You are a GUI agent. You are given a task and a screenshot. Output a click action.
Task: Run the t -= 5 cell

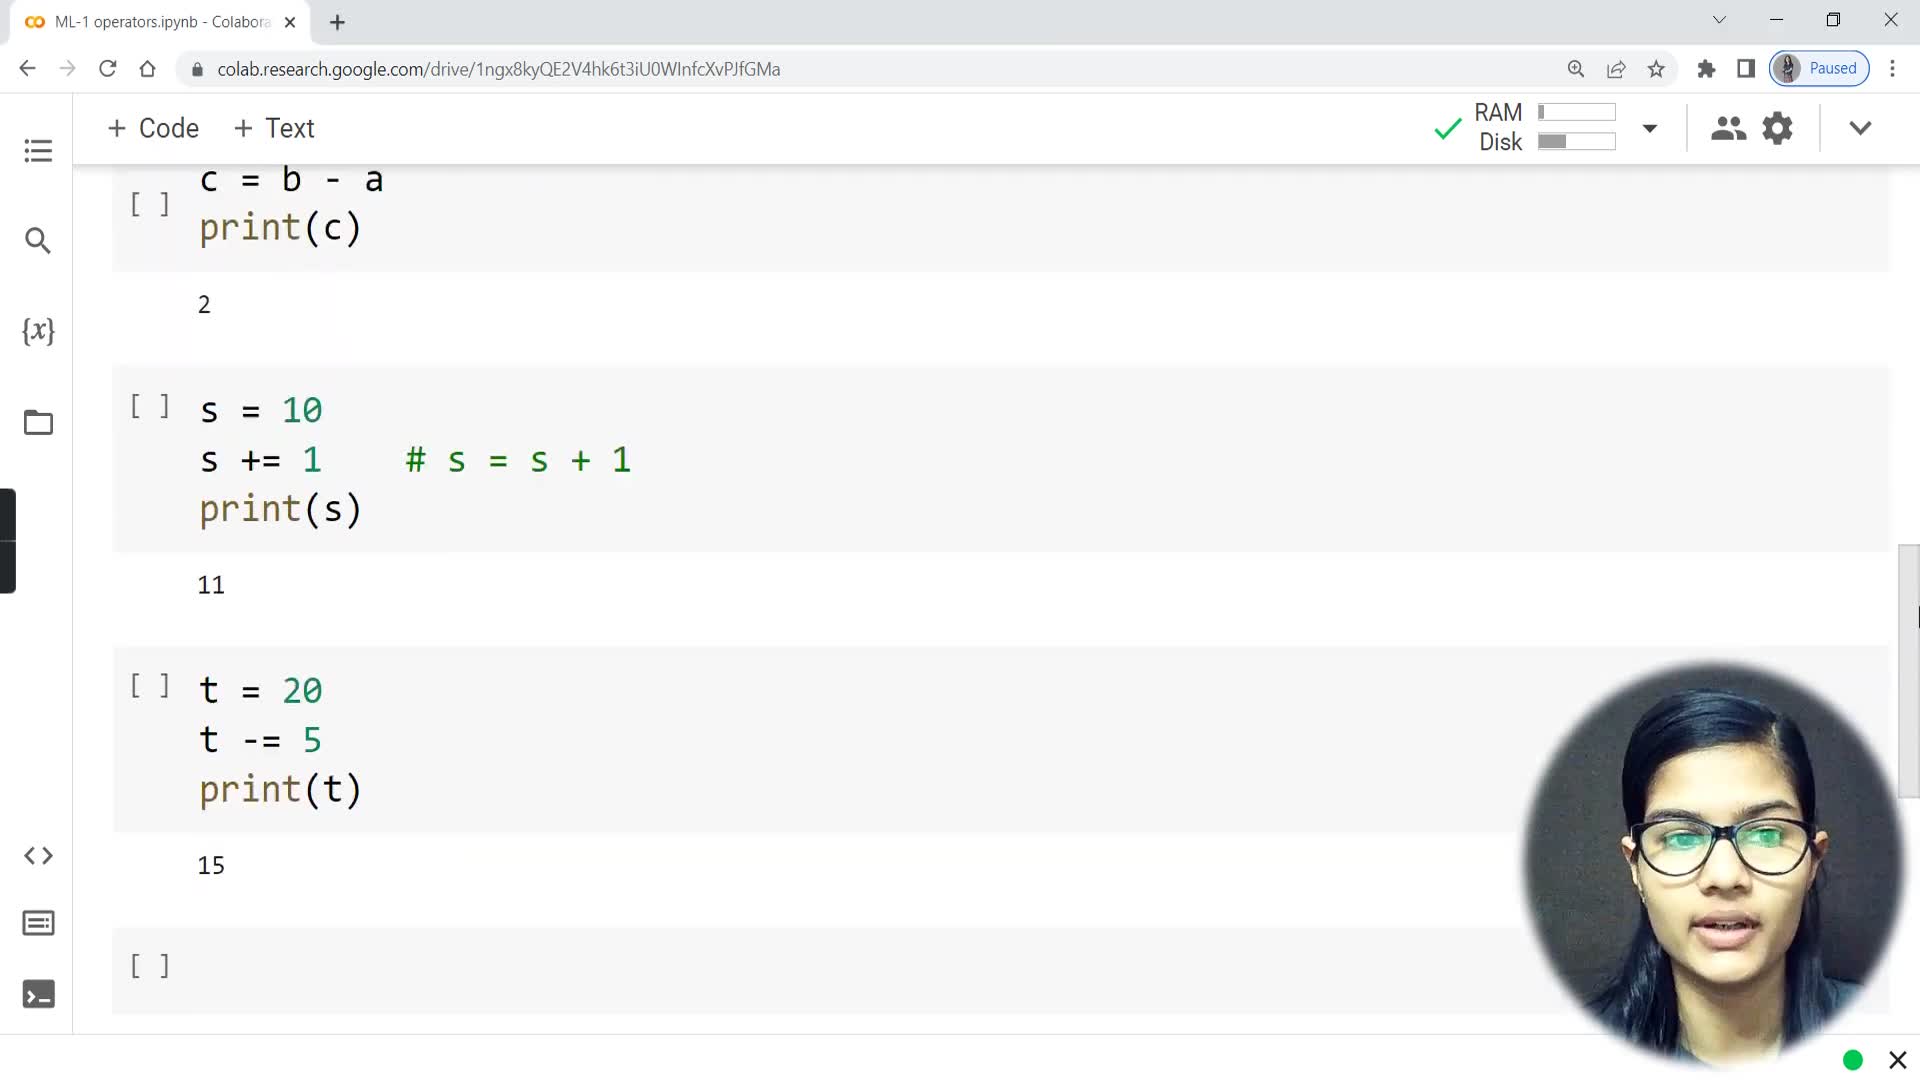pyautogui.click(x=150, y=686)
